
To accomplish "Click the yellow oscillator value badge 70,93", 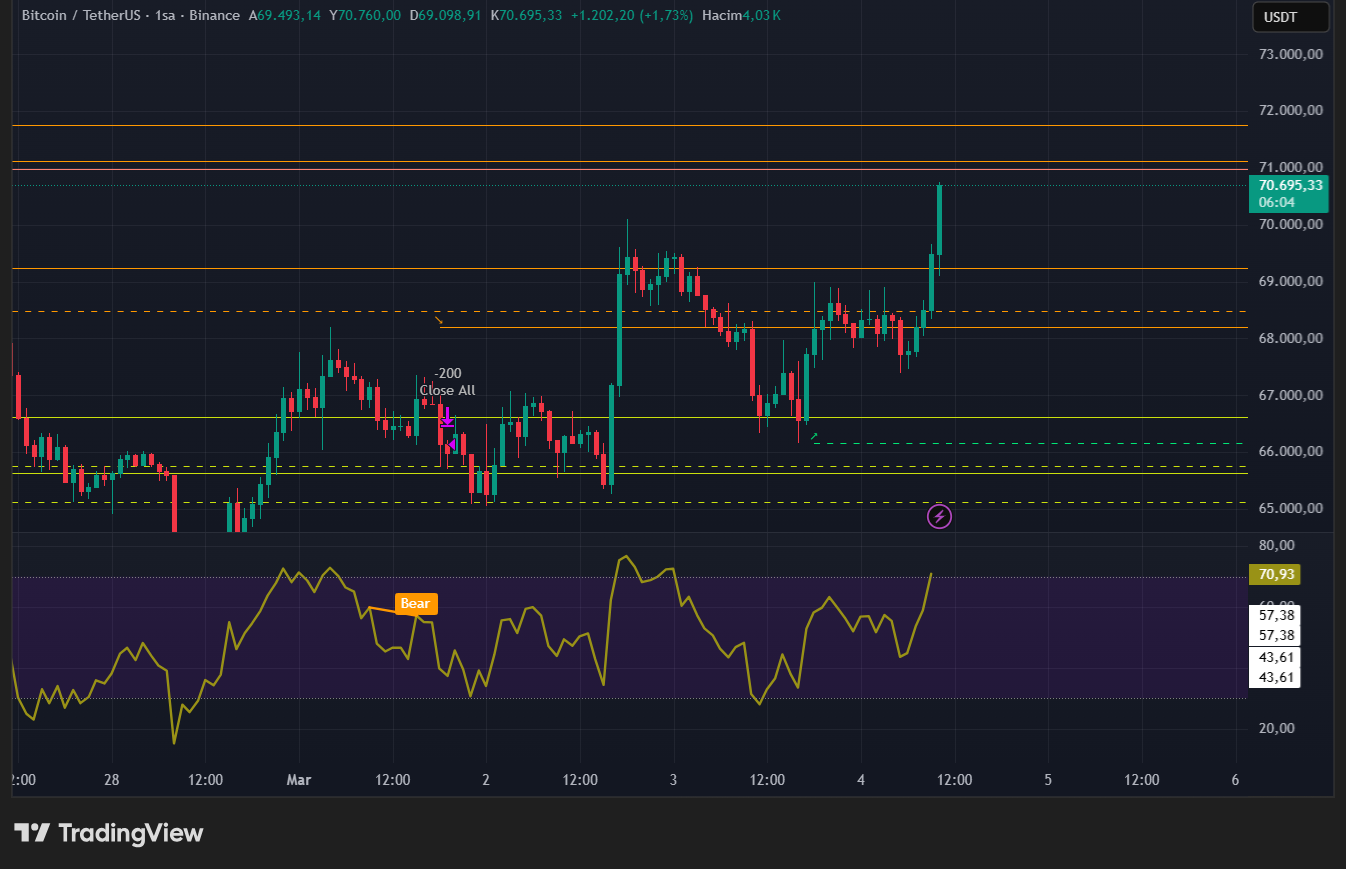I will pyautogui.click(x=1274, y=574).
